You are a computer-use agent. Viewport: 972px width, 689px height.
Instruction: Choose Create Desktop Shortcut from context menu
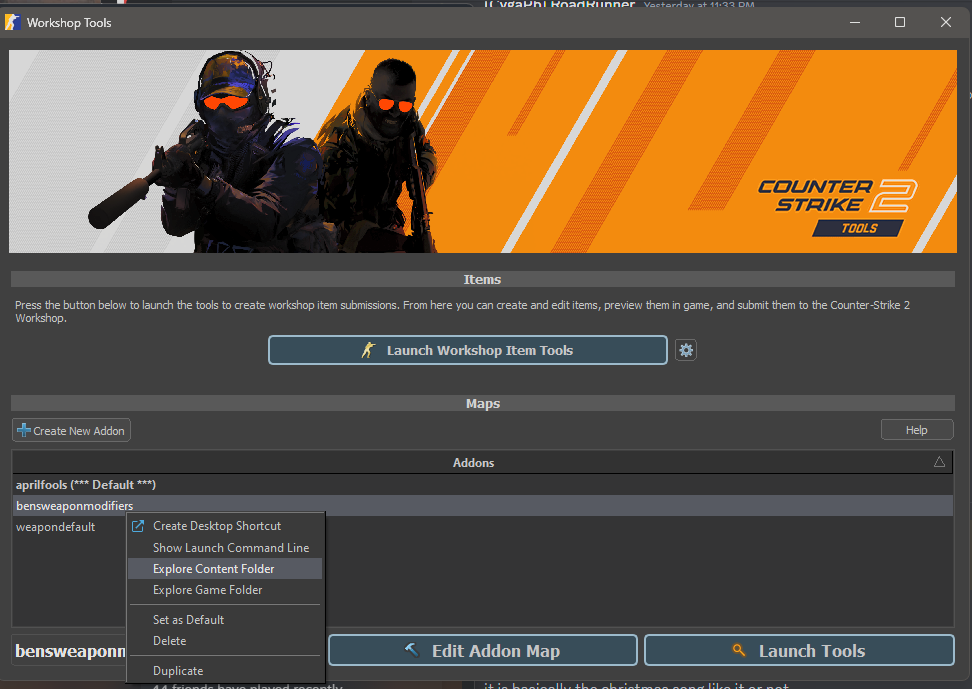coord(225,526)
